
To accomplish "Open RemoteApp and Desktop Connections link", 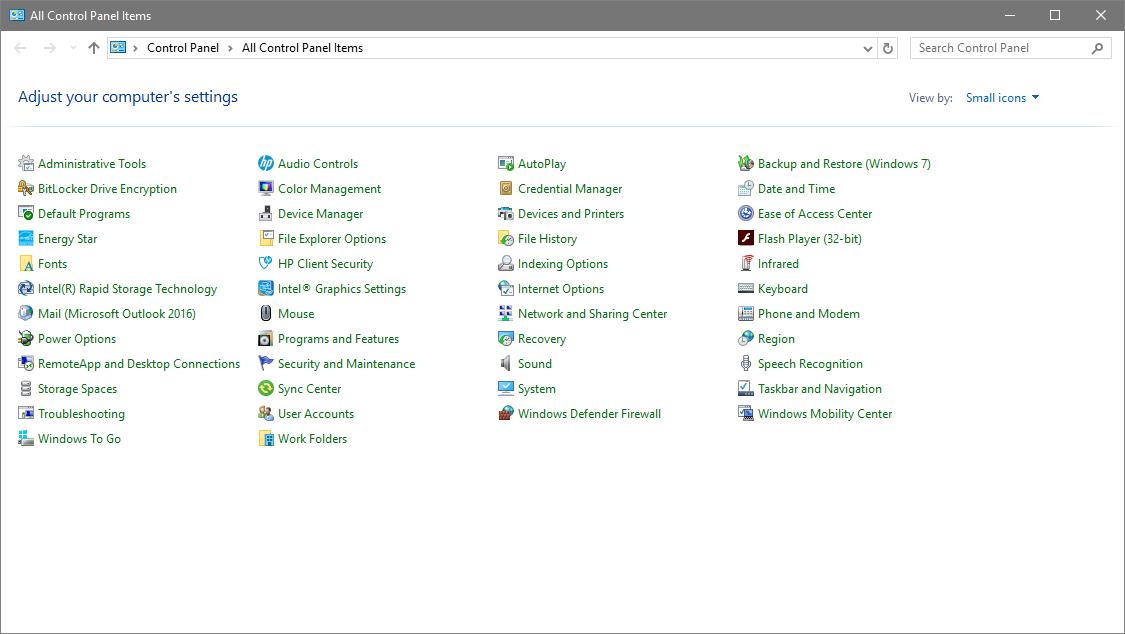I will pyautogui.click(x=139, y=364).
